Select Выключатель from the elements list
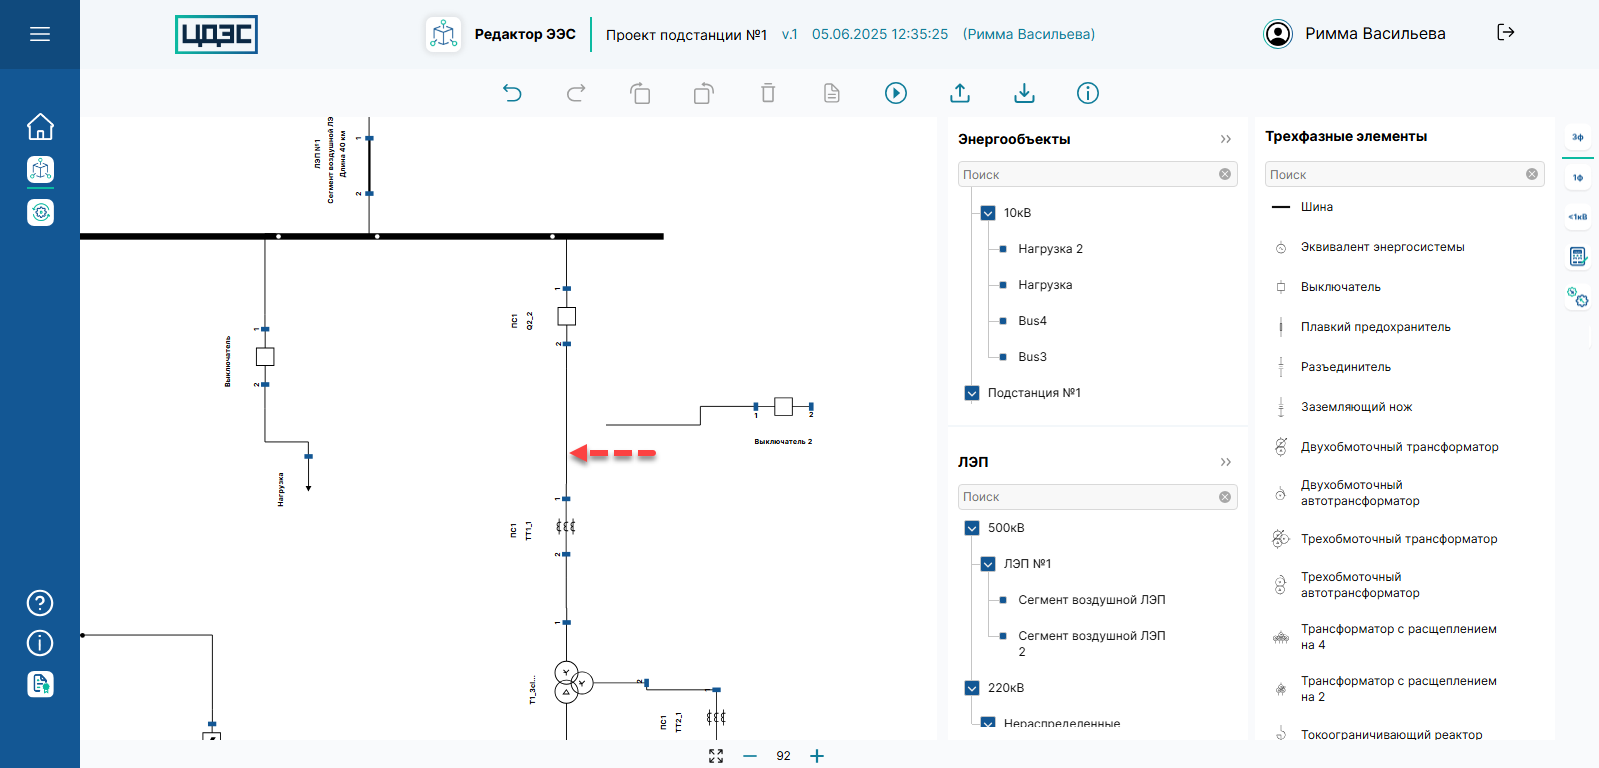 pos(1340,287)
